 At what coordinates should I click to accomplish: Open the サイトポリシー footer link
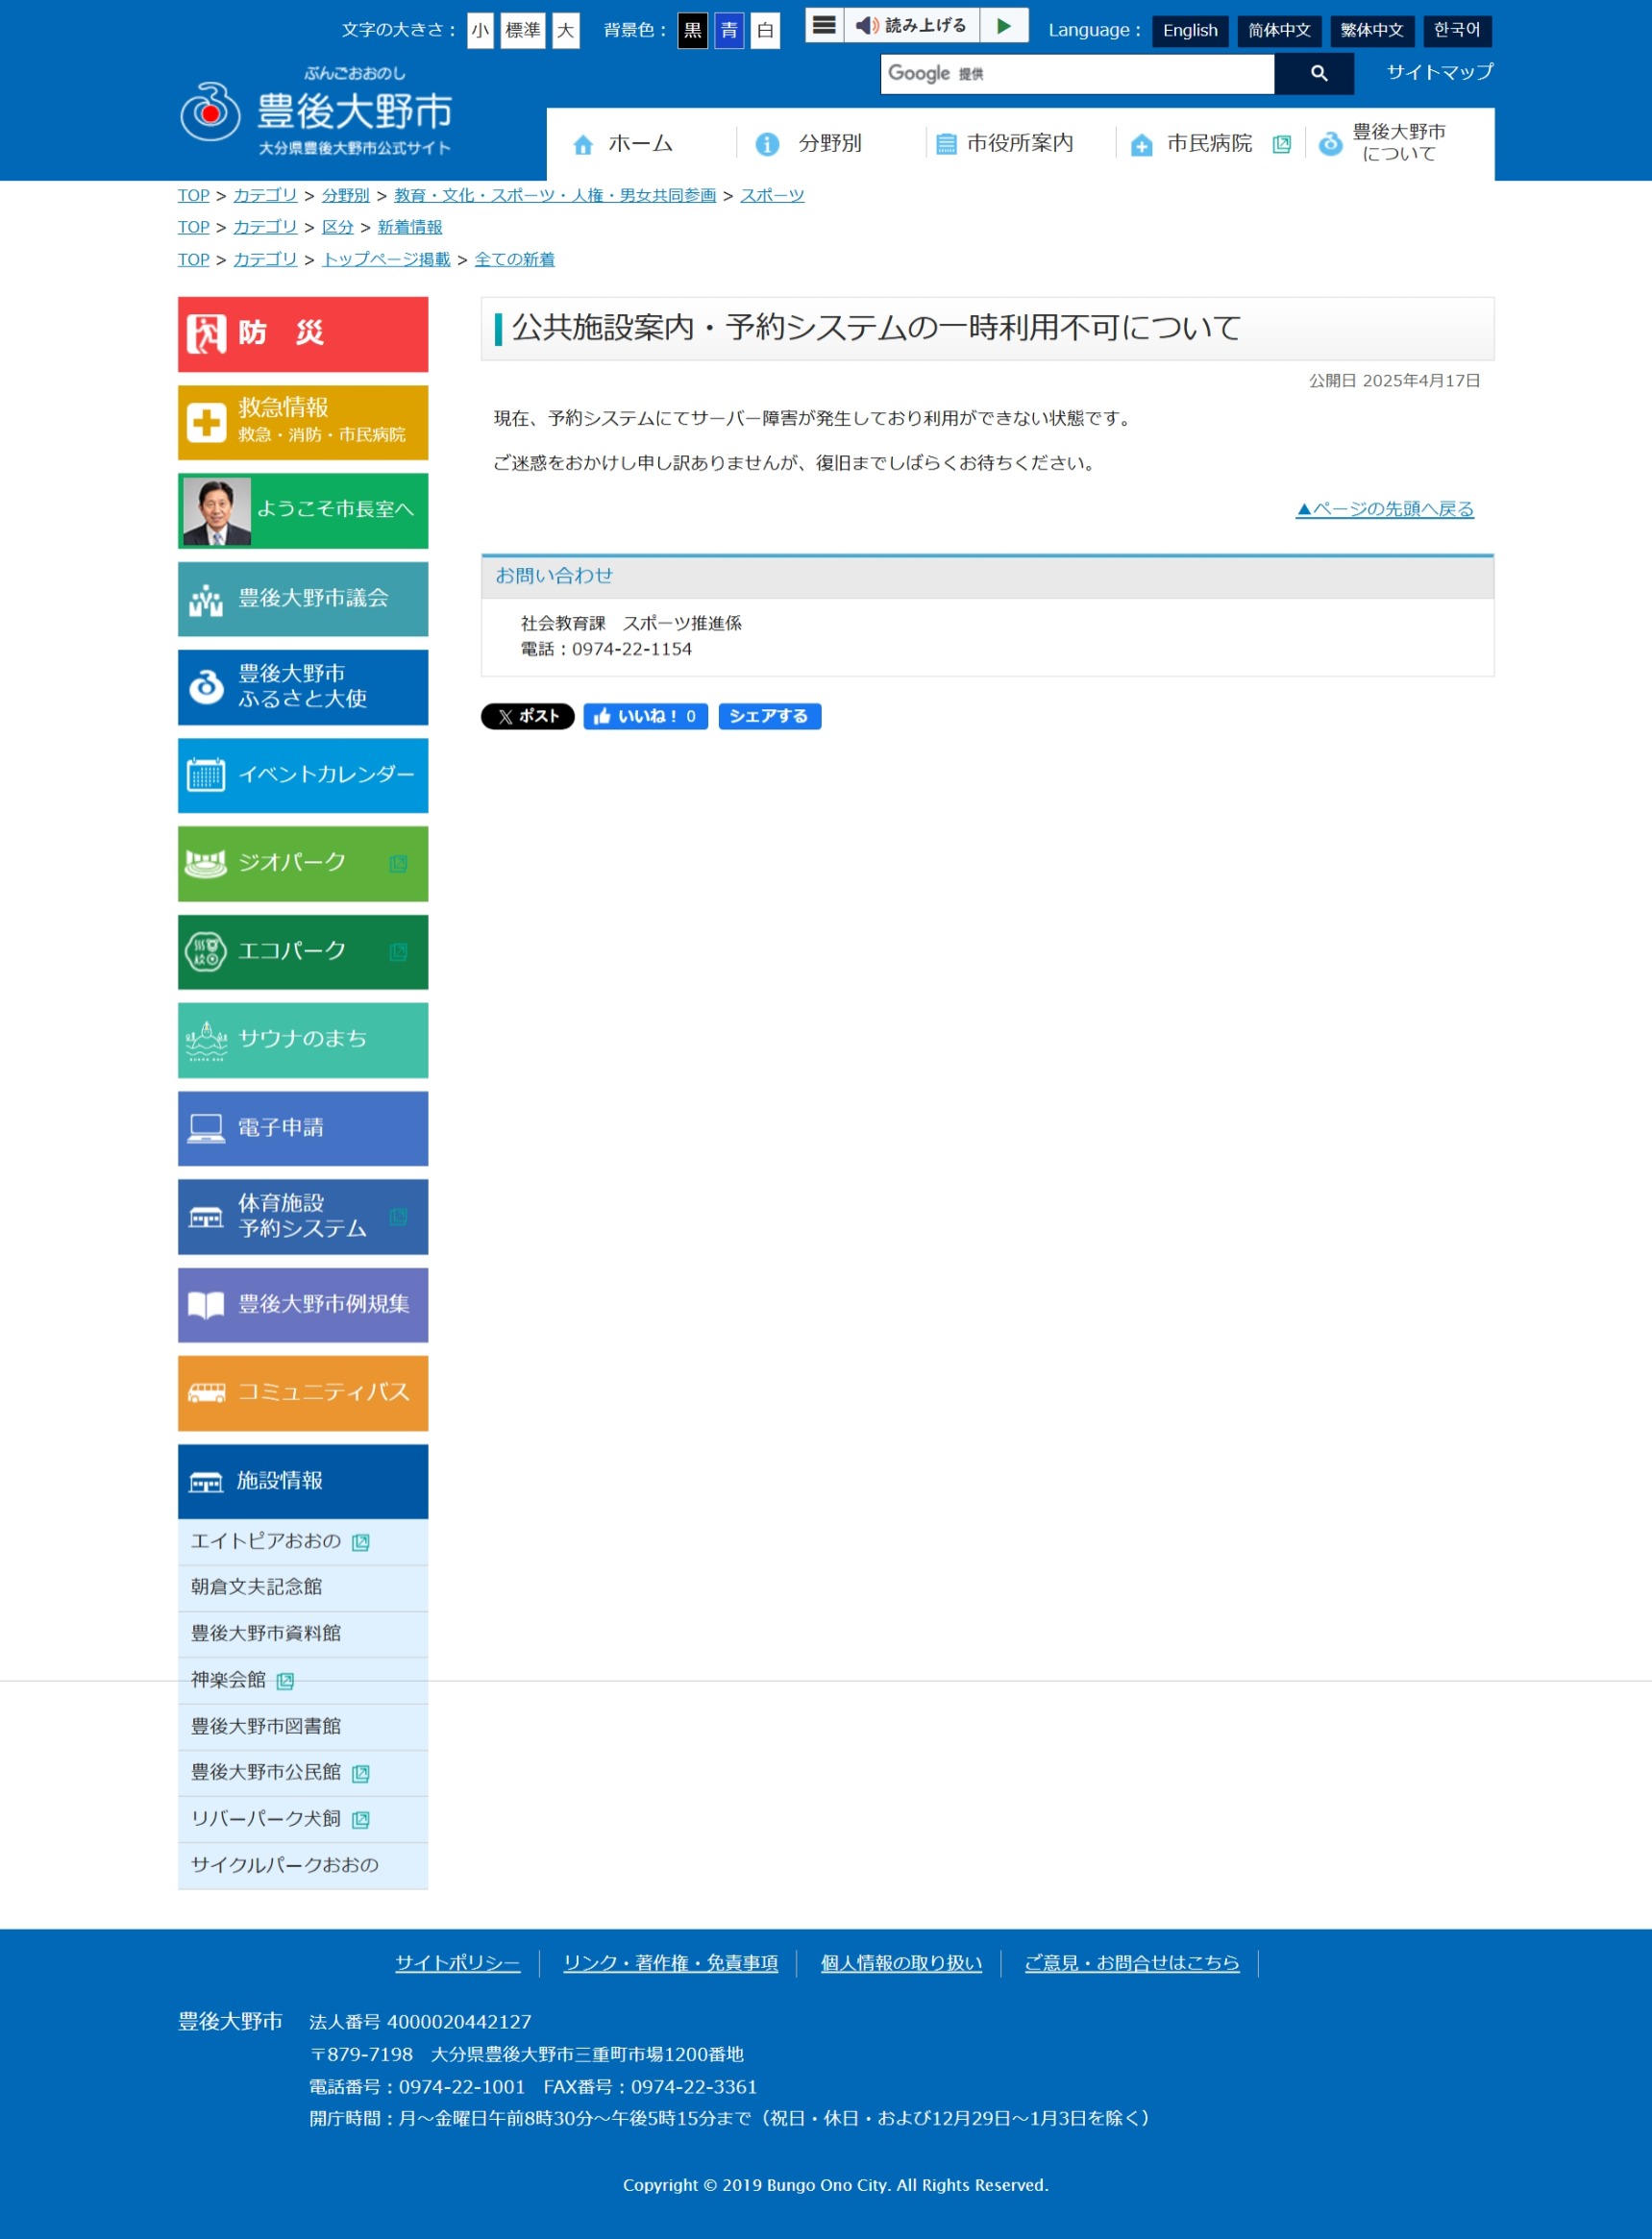pos(458,1964)
